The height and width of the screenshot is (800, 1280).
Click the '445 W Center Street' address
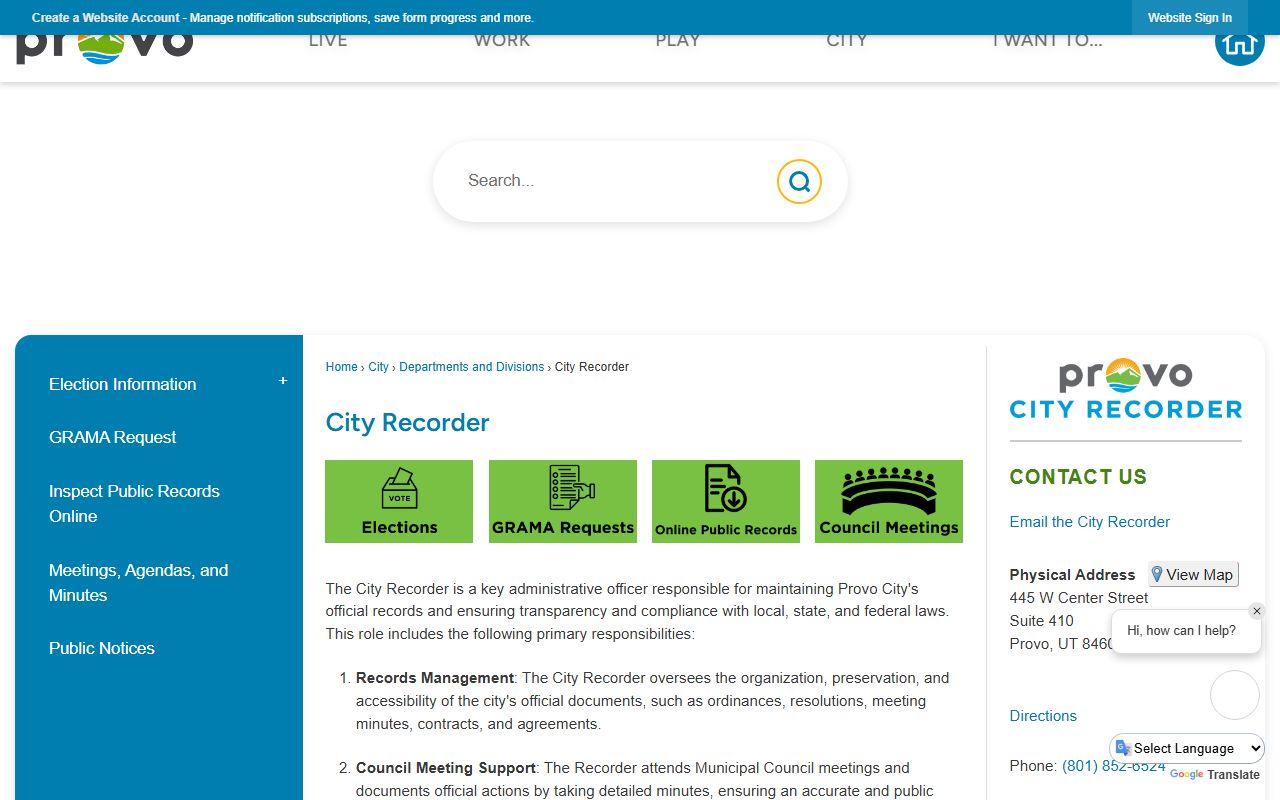1079,598
